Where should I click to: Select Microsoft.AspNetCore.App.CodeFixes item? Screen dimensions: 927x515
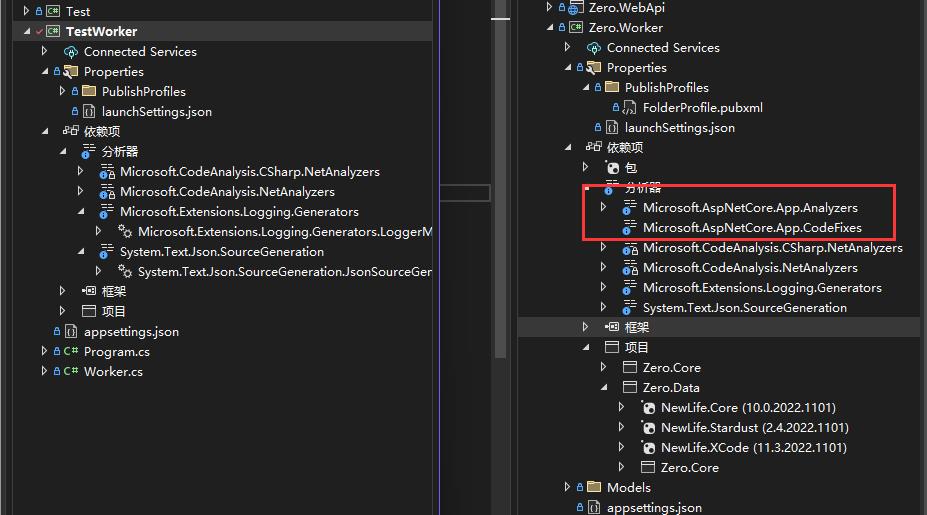pos(752,228)
